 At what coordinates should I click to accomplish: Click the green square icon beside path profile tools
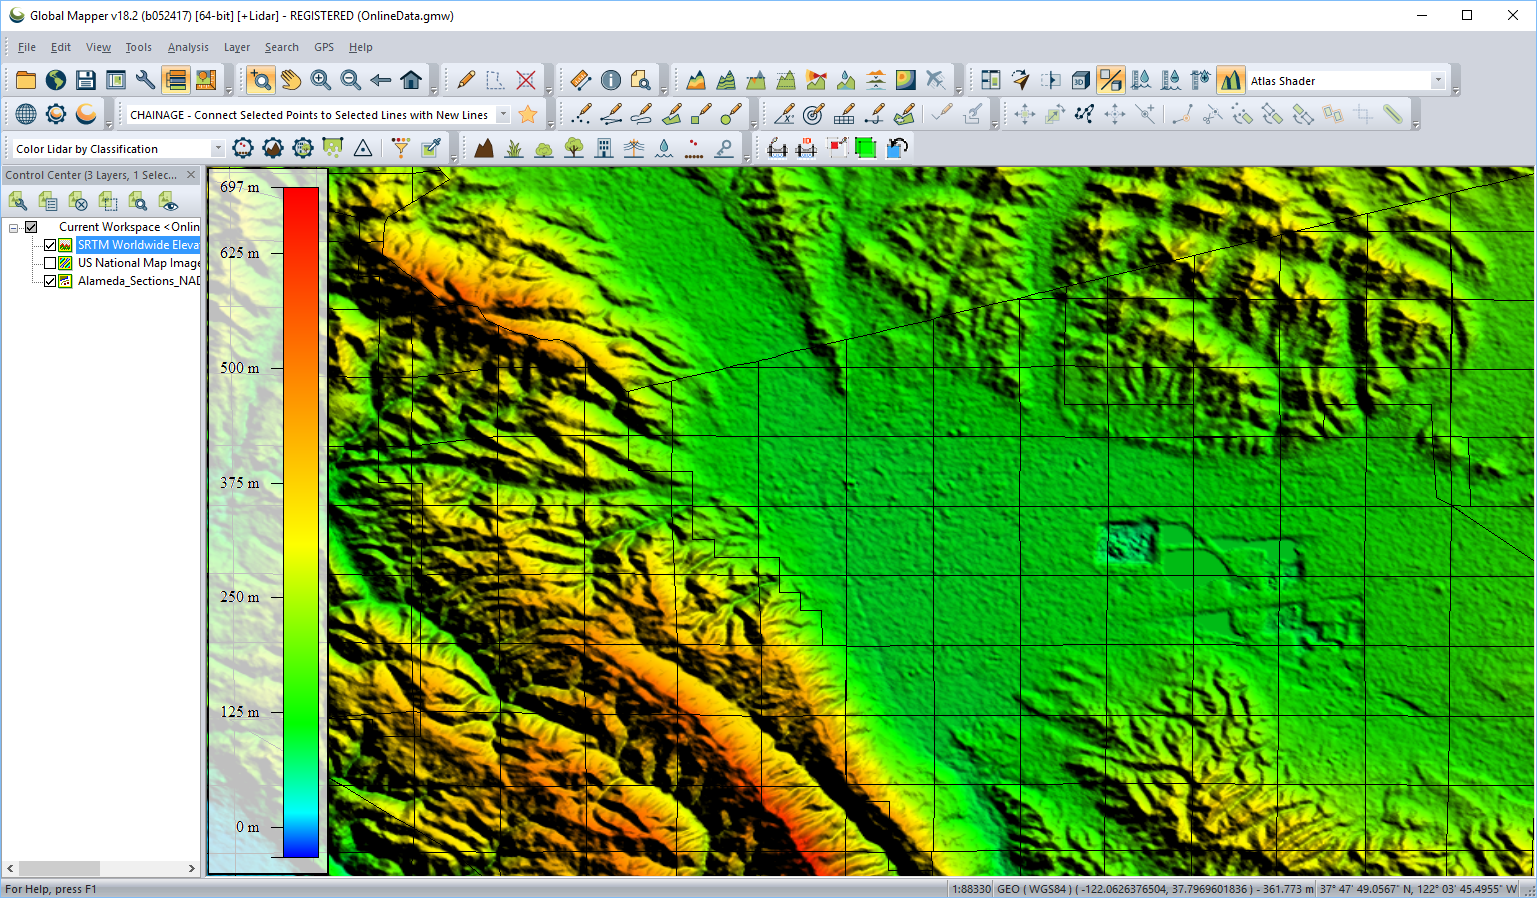coord(866,149)
